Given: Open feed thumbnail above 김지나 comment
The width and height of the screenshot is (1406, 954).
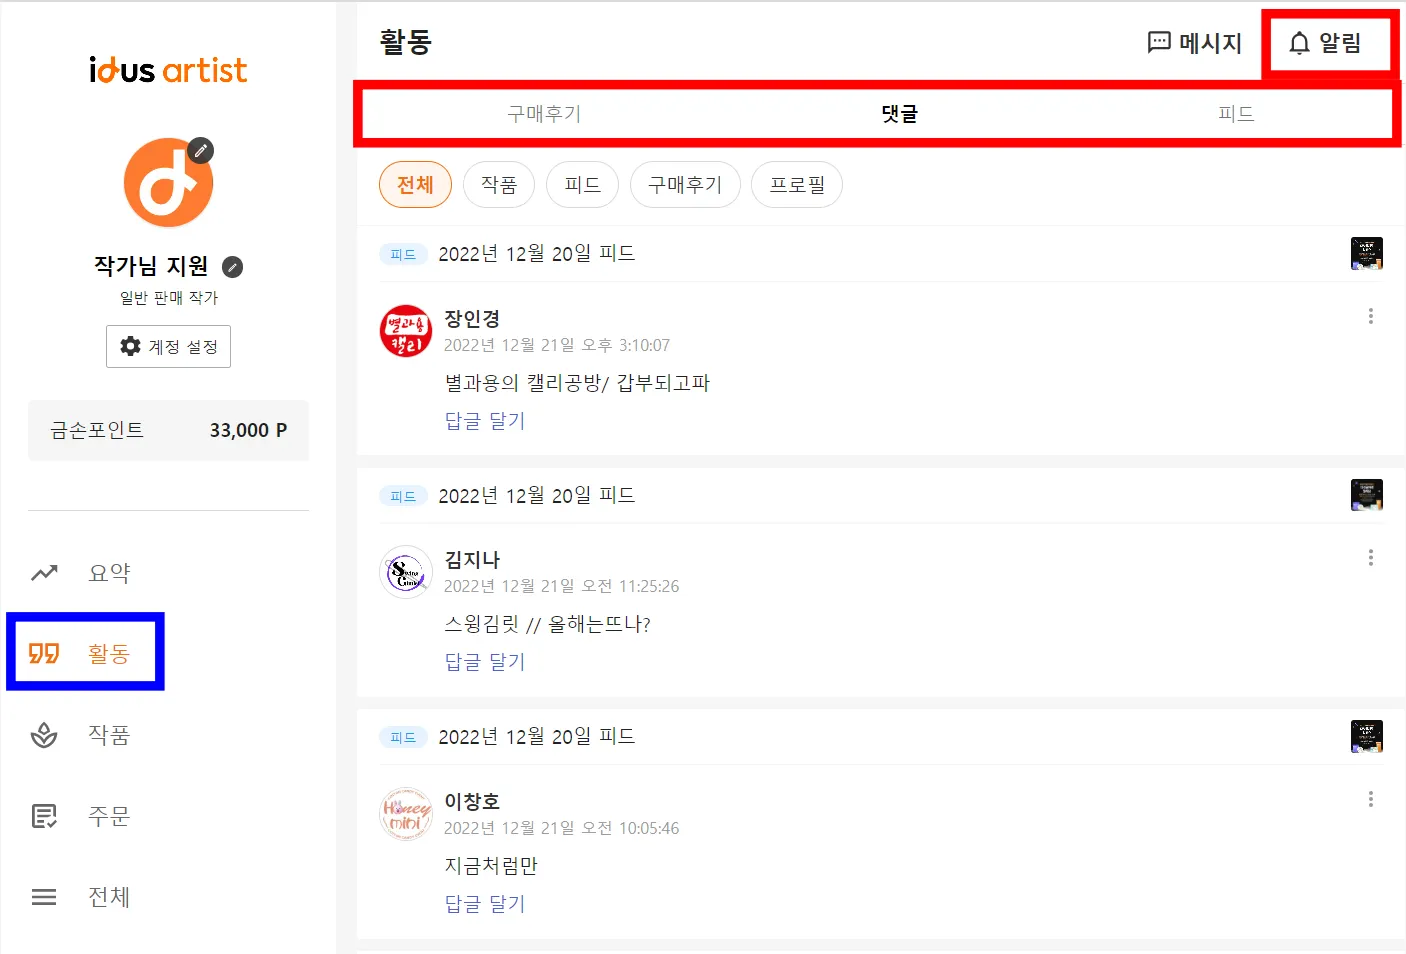Looking at the screenshot, I should (x=1367, y=495).
